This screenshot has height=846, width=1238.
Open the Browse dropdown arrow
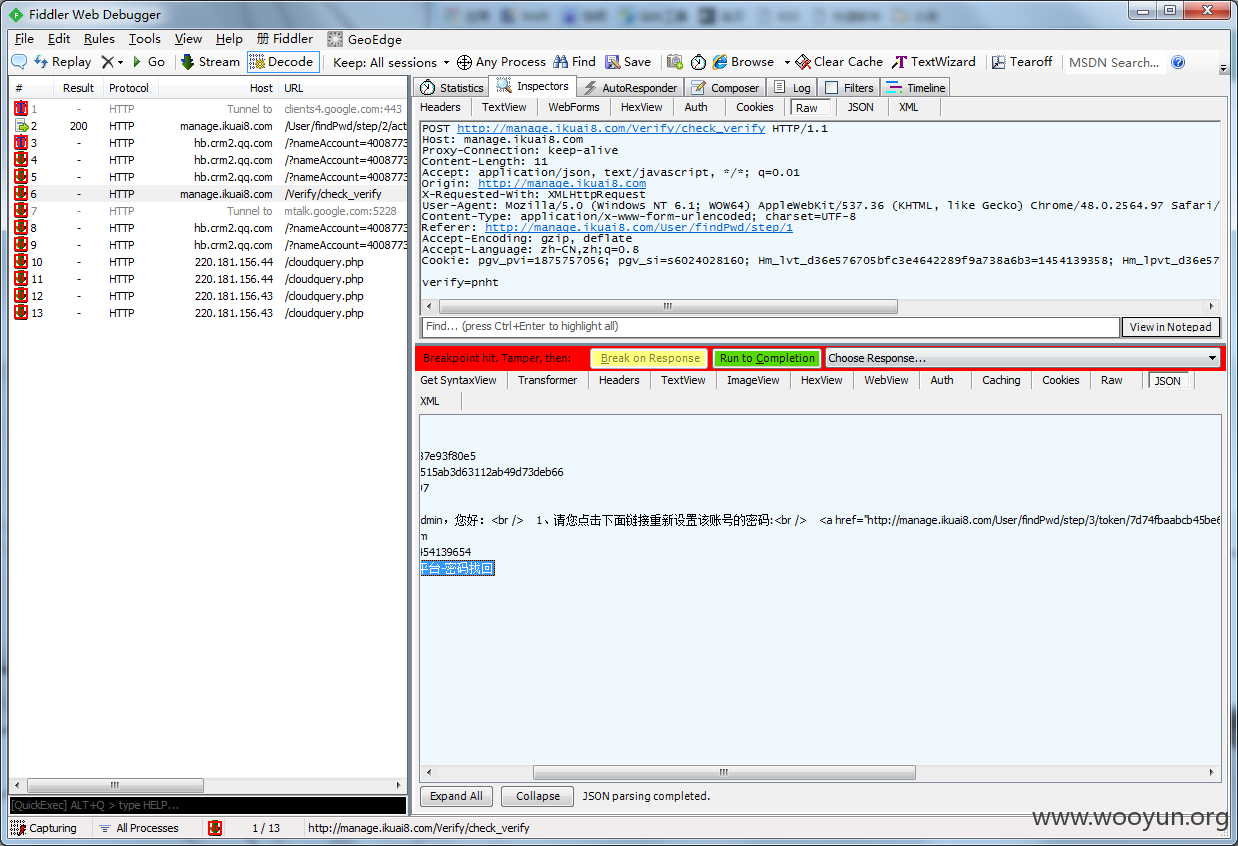(787, 62)
